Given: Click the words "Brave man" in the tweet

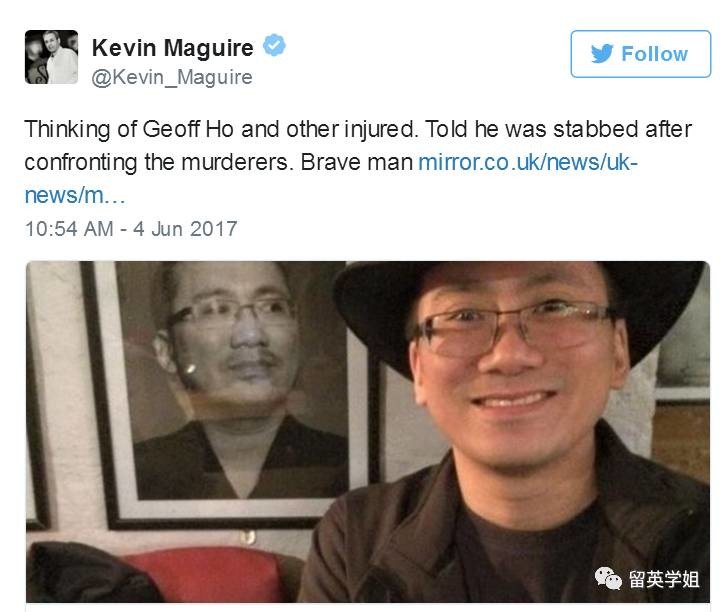Looking at the screenshot, I should (x=356, y=163).
